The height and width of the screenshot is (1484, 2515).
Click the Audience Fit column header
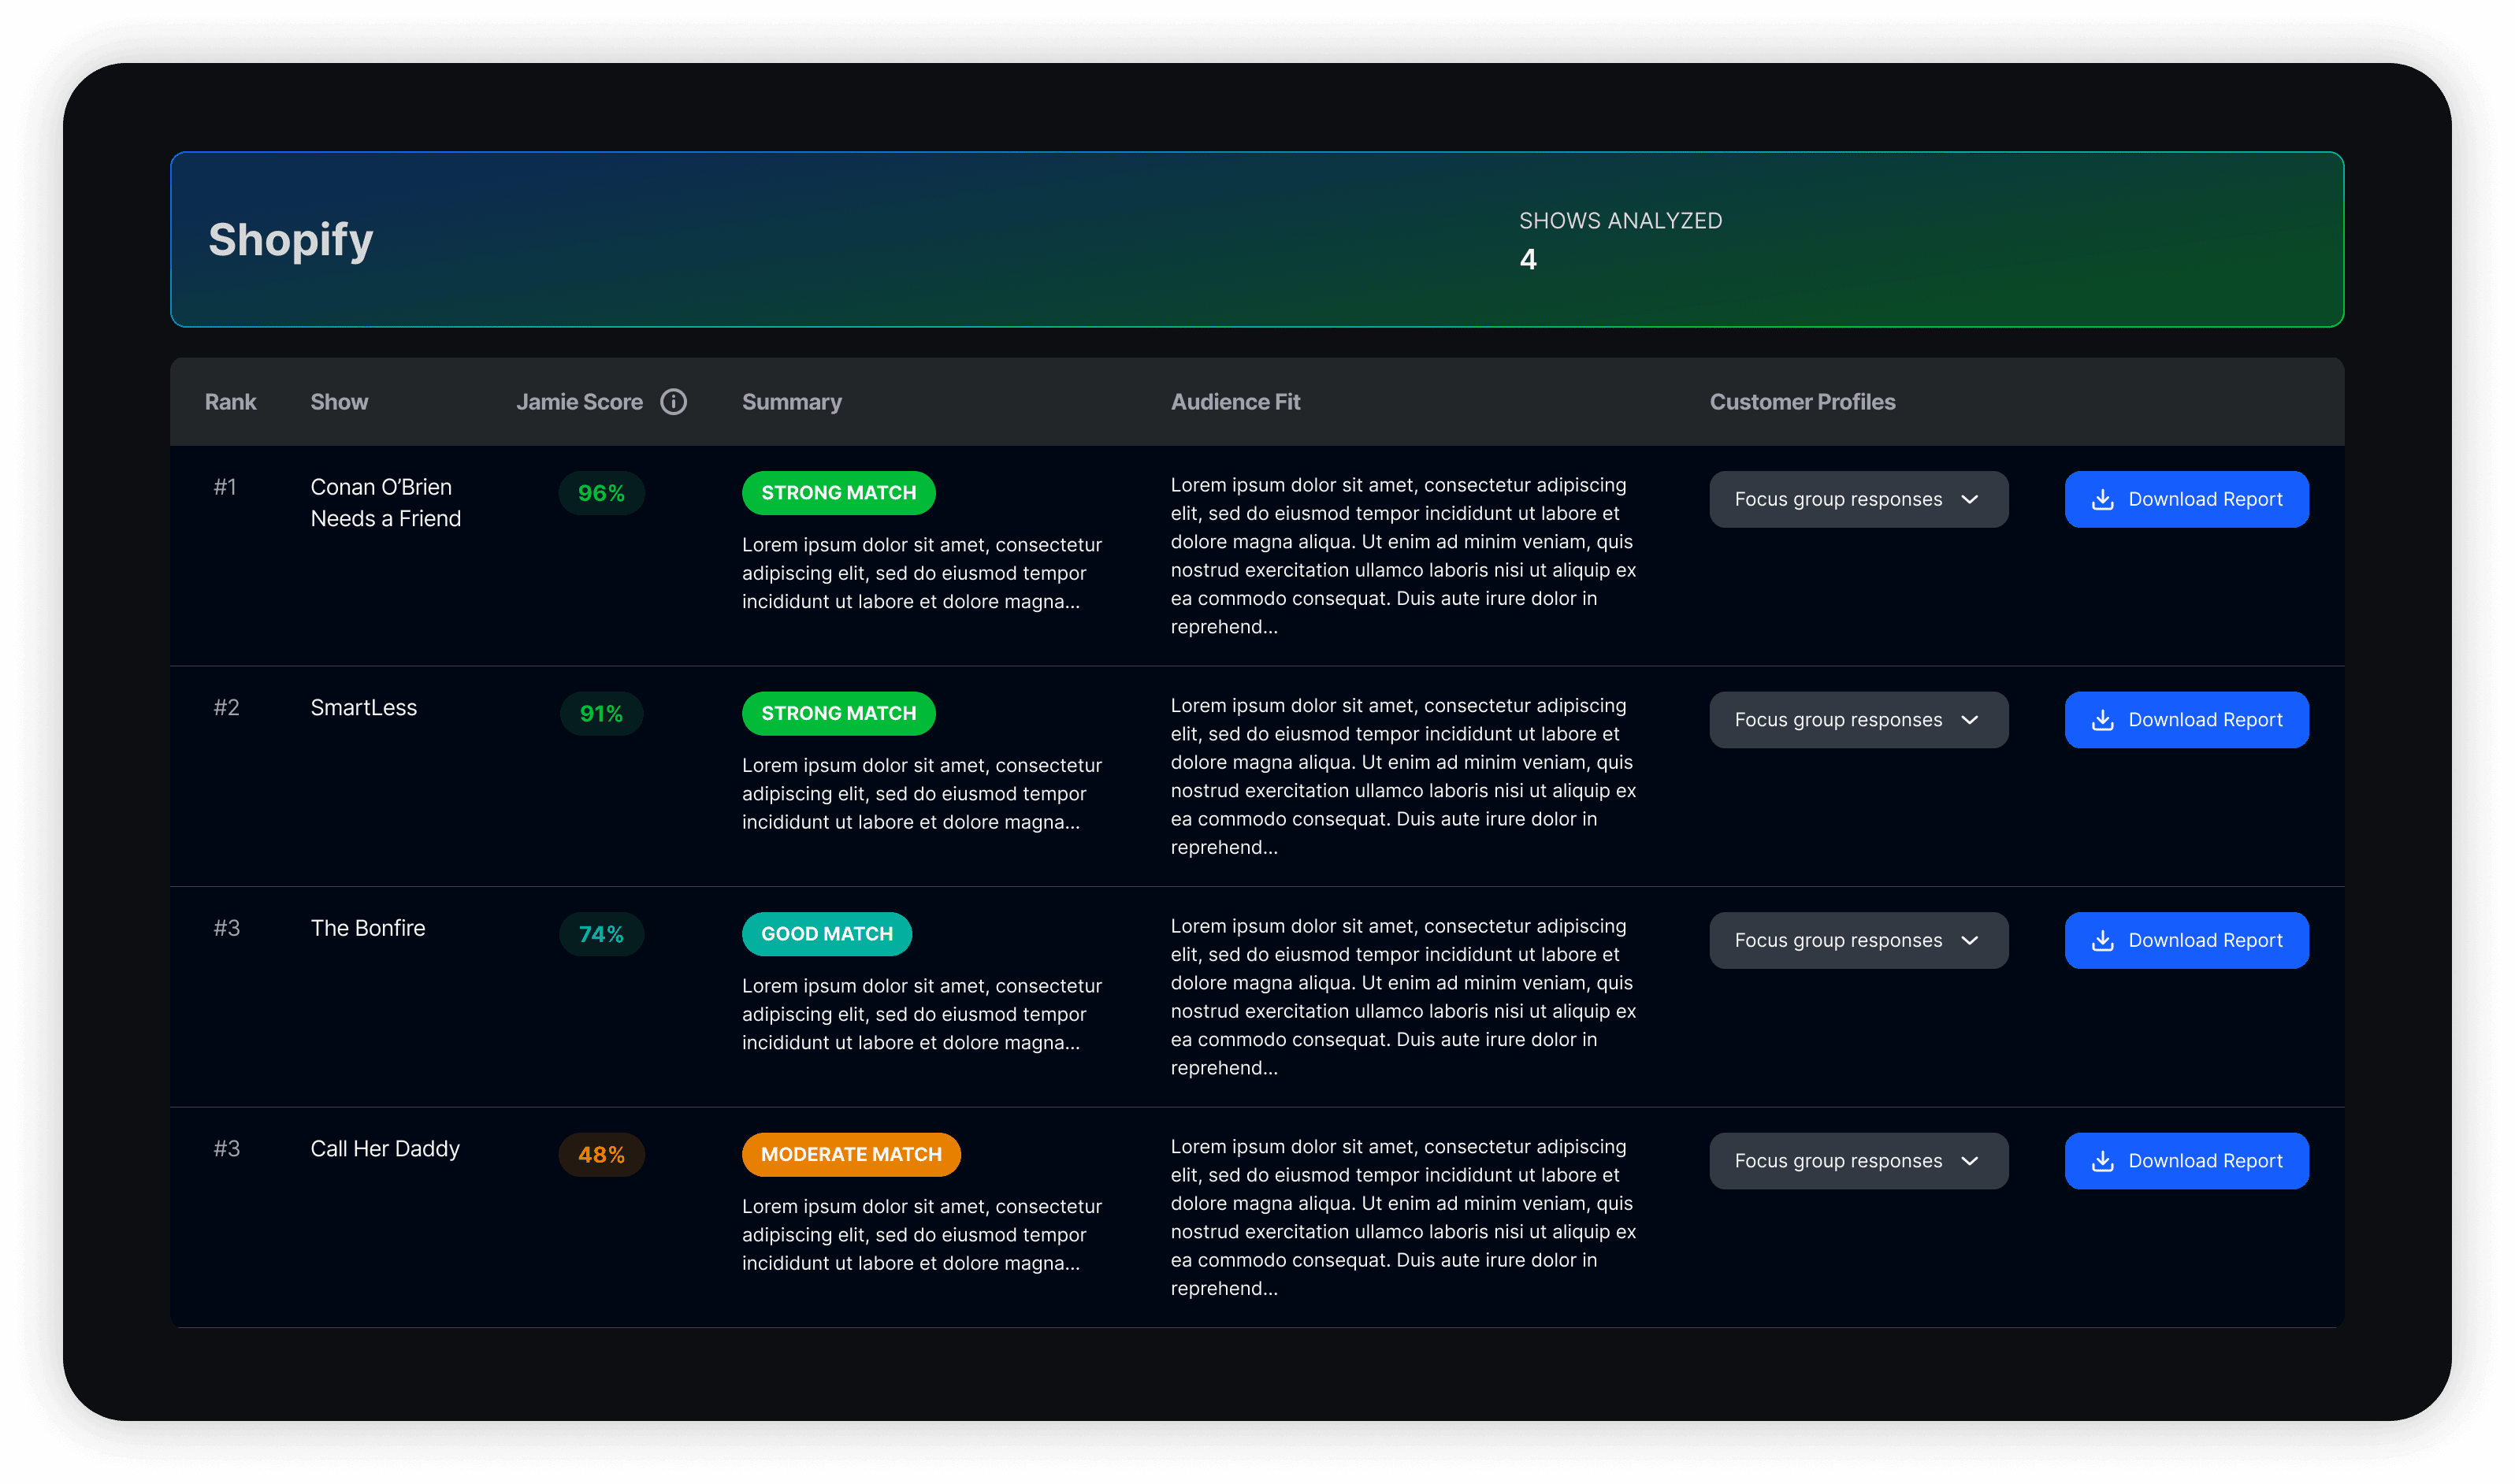point(1235,402)
